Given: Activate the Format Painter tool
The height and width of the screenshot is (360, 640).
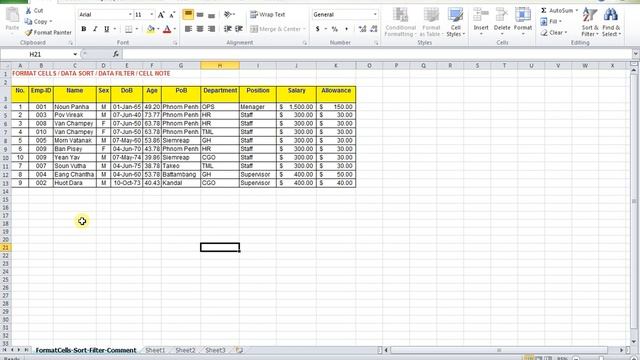Looking at the screenshot, I should [x=48, y=32].
